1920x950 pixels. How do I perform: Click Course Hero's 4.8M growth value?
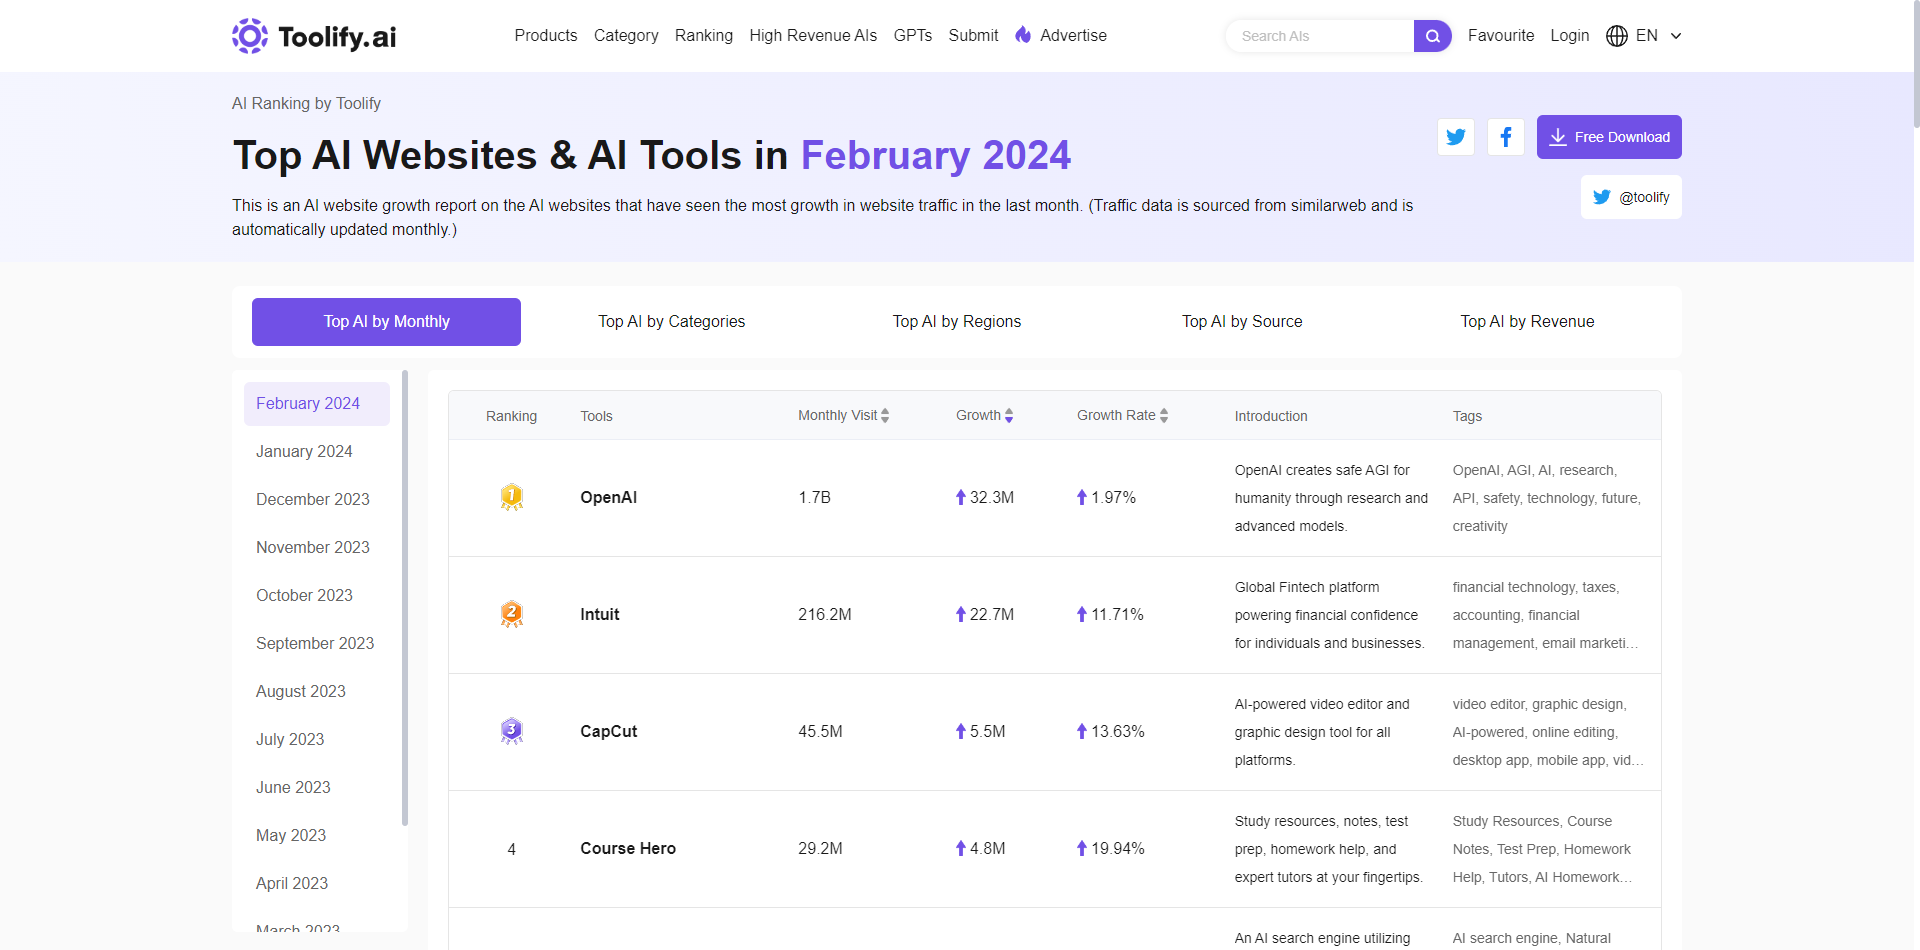987,848
